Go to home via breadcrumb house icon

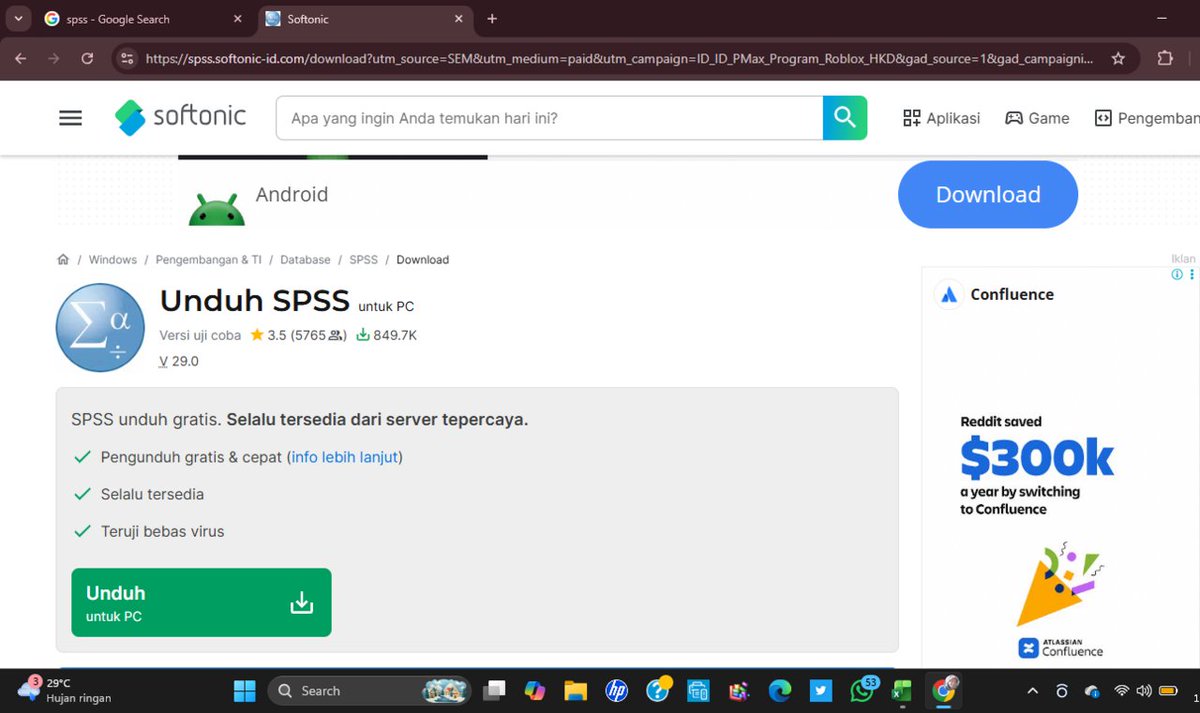point(63,259)
